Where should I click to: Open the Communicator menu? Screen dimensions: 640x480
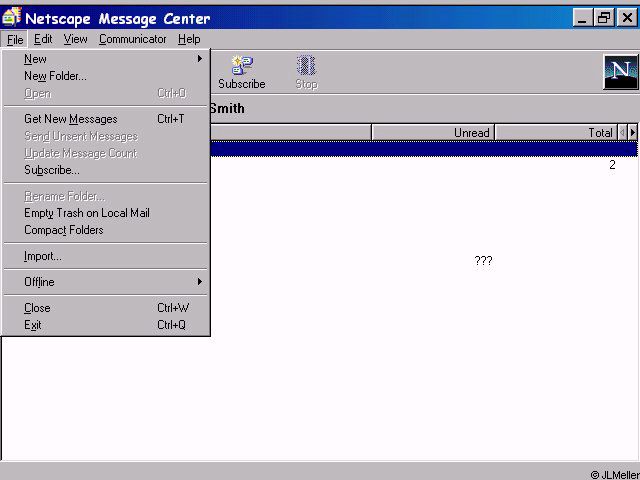tap(133, 39)
